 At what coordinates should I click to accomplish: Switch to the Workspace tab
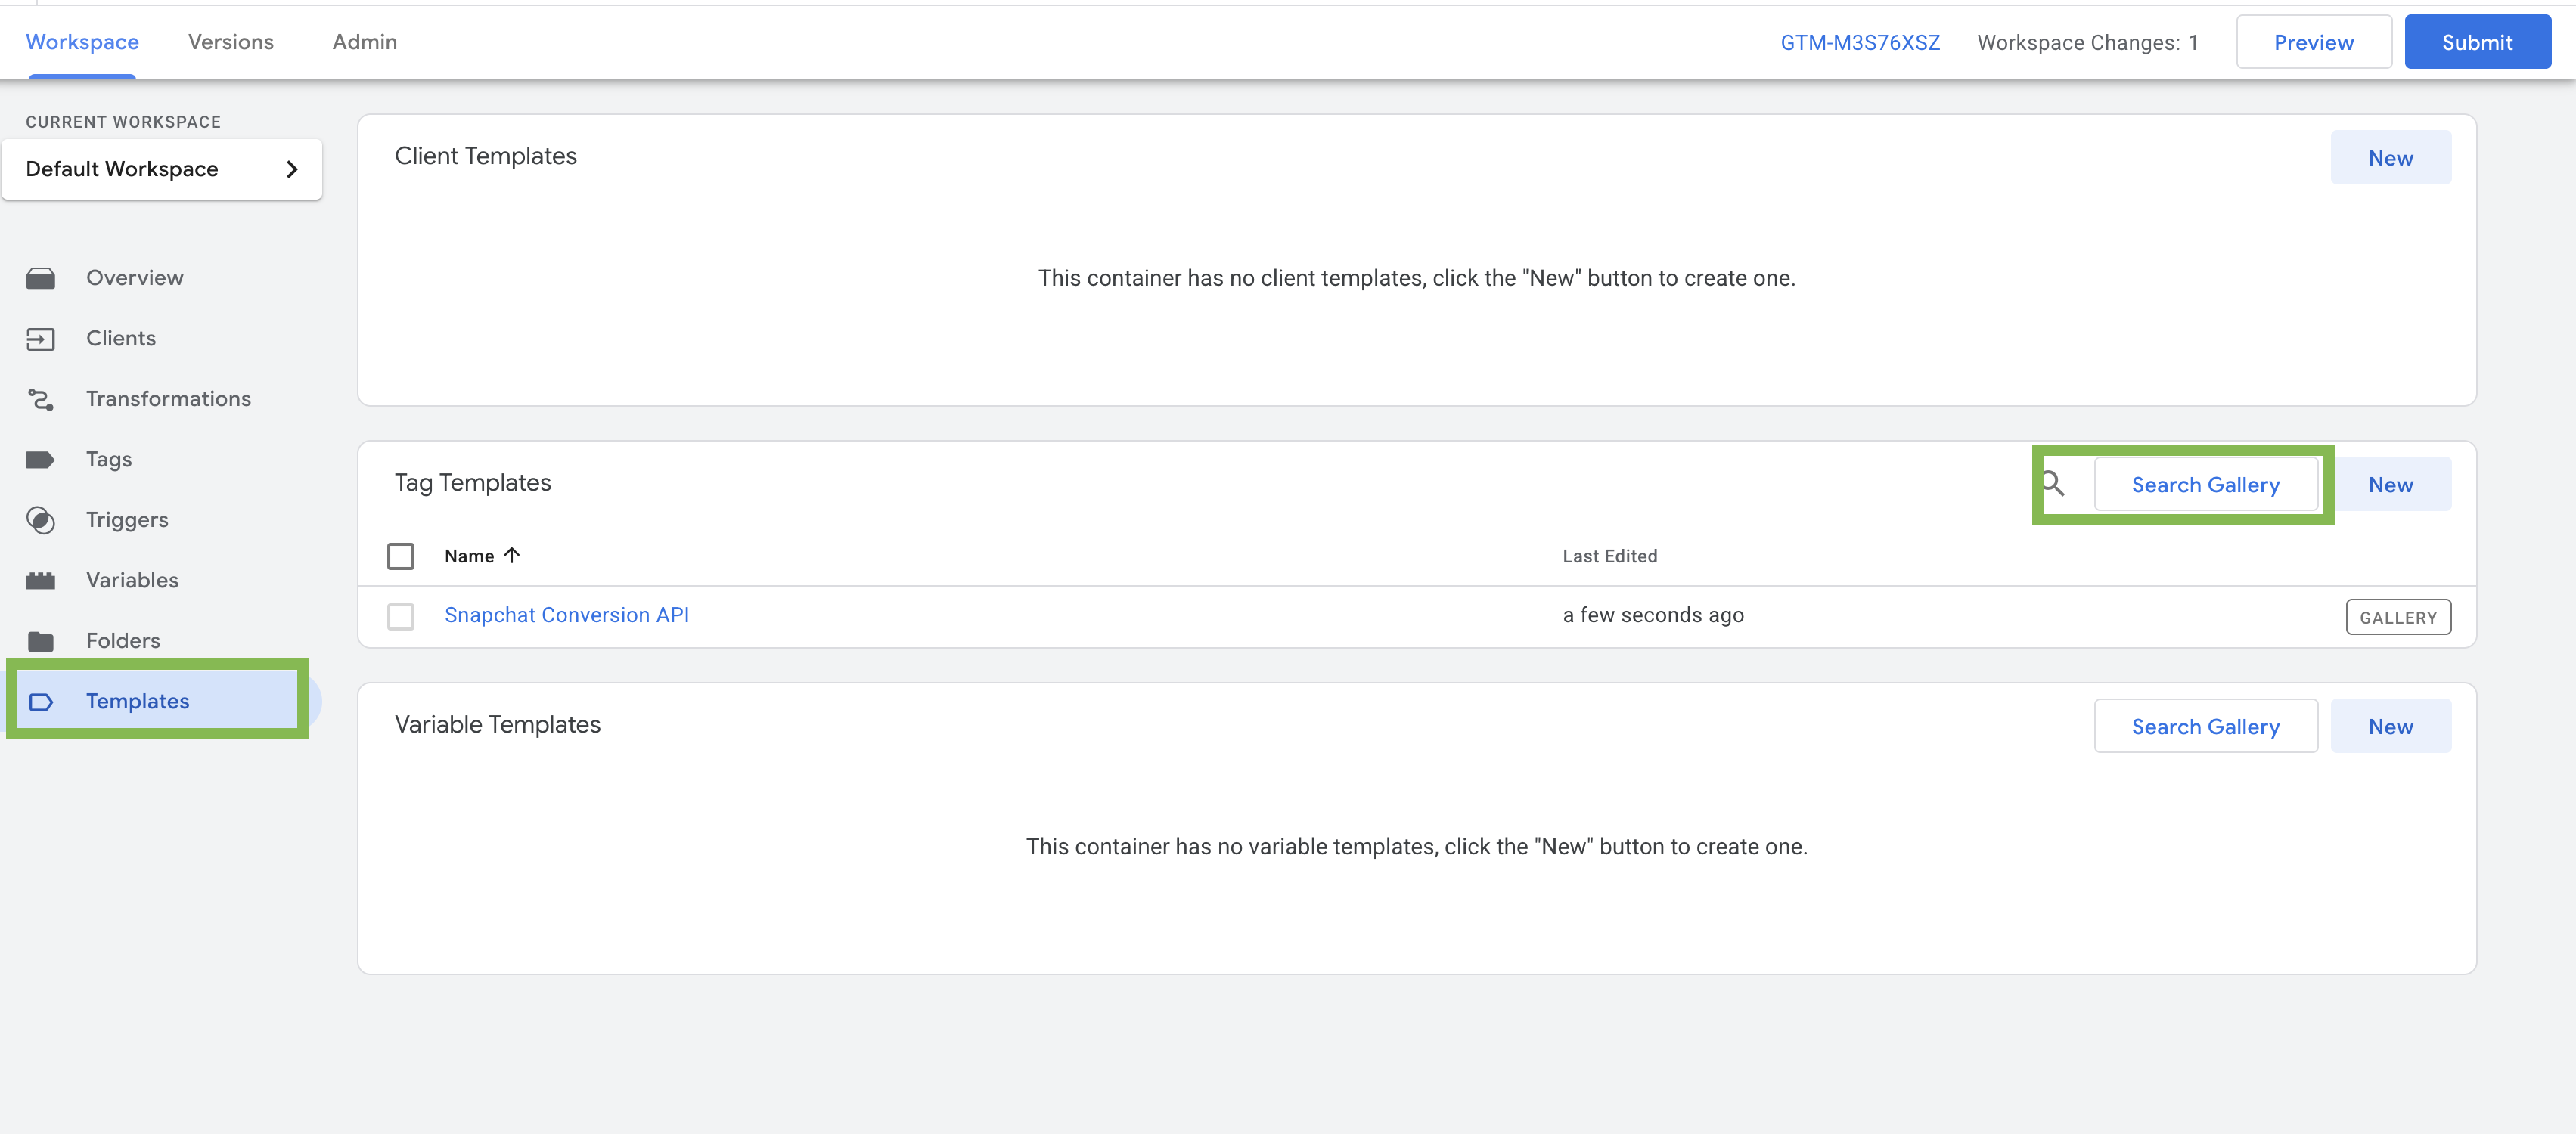pyautogui.click(x=82, y=42)
